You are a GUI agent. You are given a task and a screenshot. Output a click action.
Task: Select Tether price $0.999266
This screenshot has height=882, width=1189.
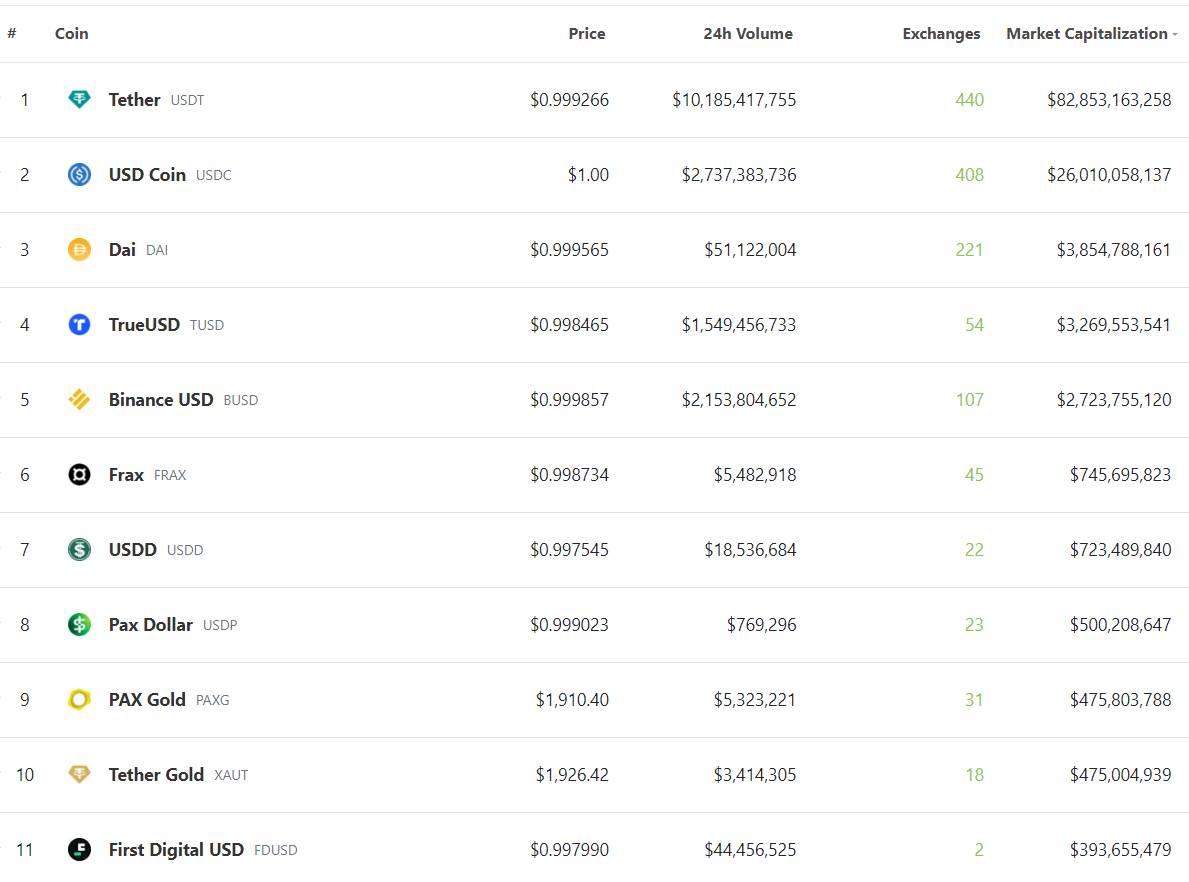569,99
